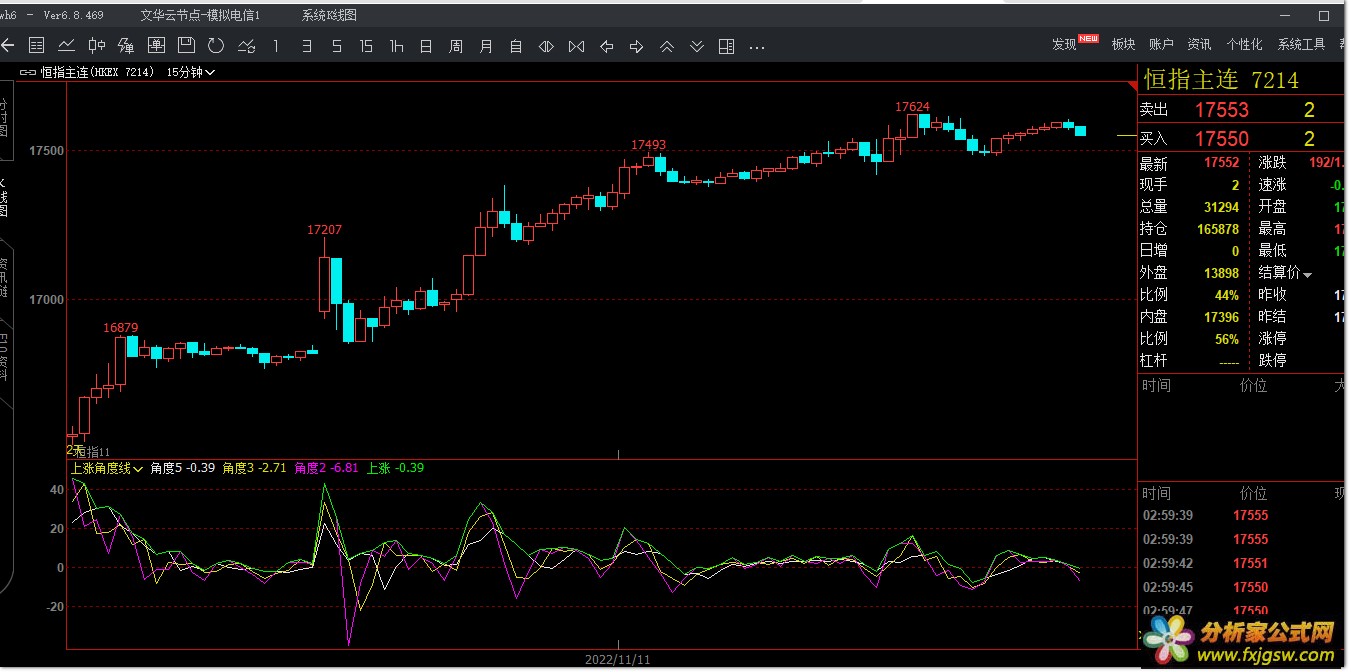Click the right arrow toolbar icon

(636, 45)
